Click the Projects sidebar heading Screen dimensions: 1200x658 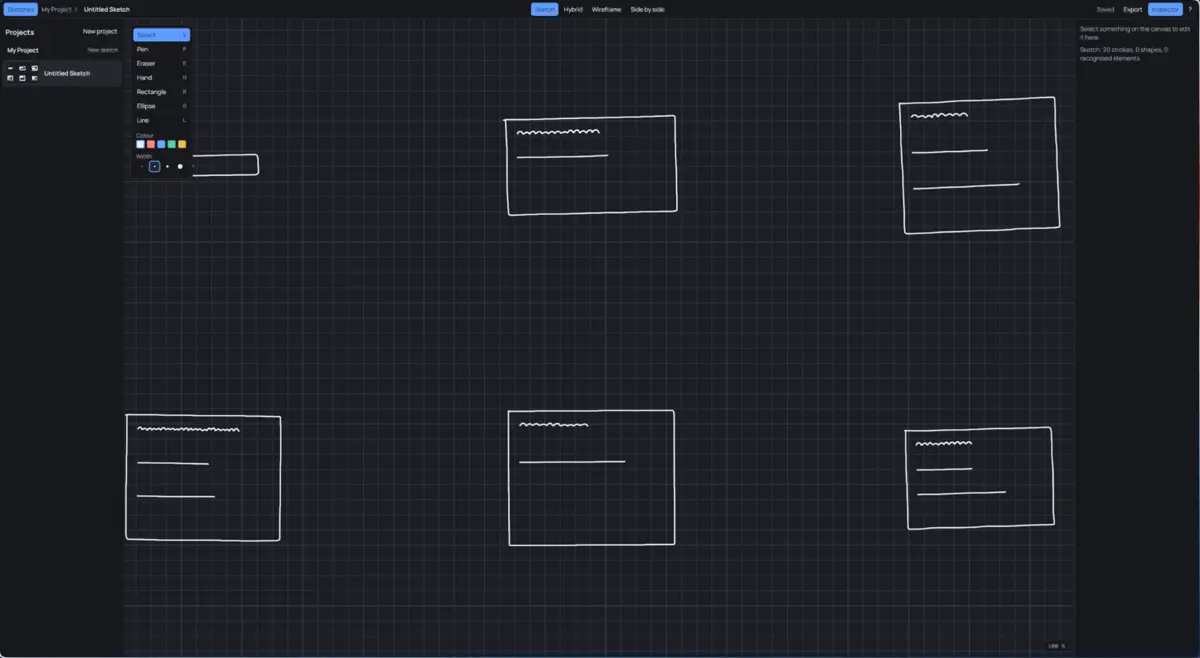pos(20,32)
